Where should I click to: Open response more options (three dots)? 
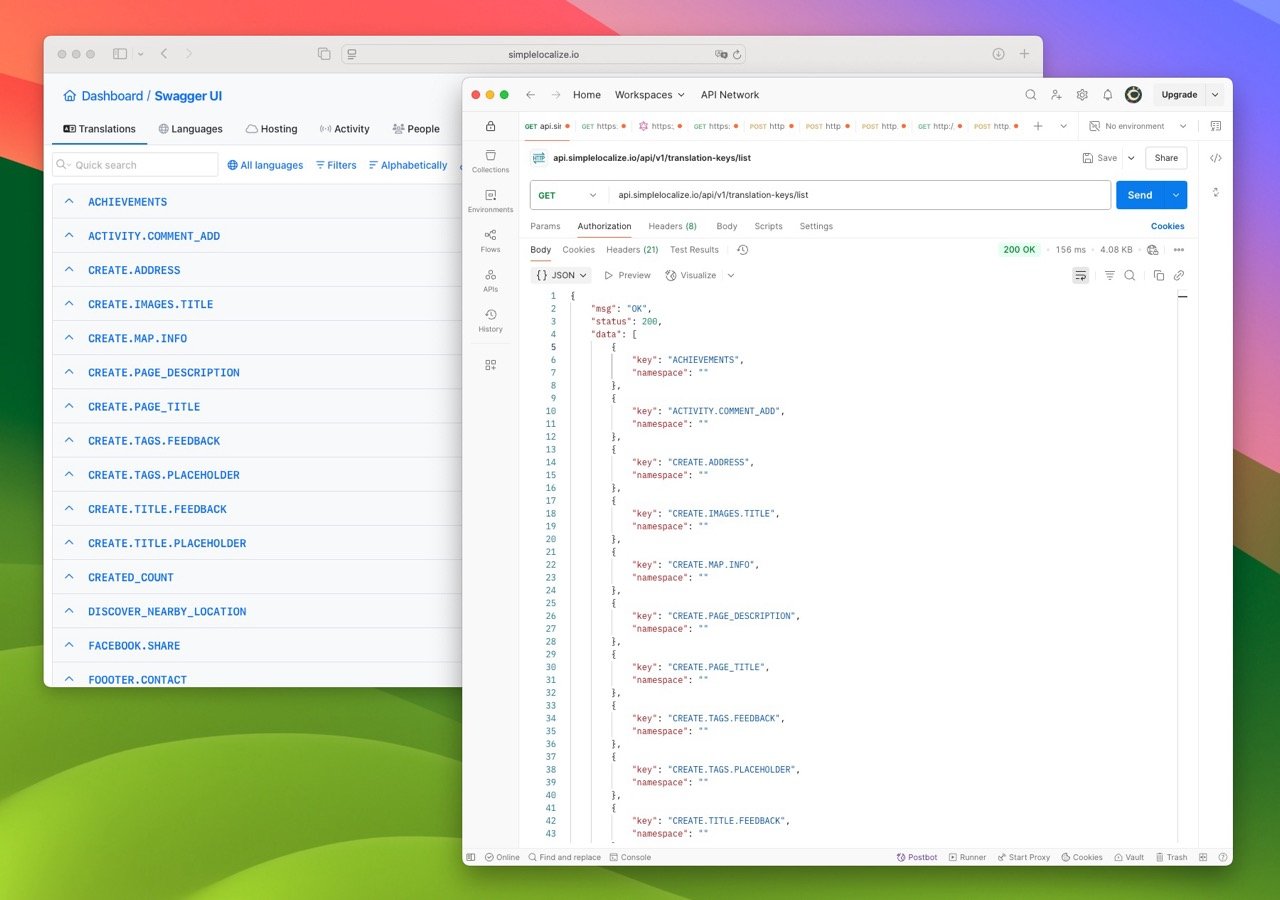point(1179,250)
